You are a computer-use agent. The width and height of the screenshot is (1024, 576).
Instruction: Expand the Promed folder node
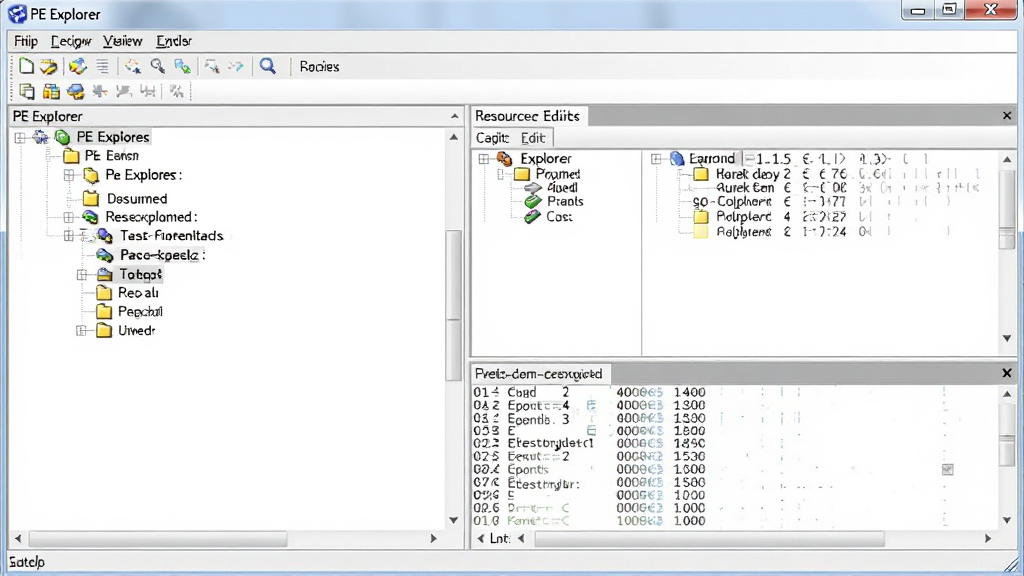pyautogui.click(x=501, y=174)
